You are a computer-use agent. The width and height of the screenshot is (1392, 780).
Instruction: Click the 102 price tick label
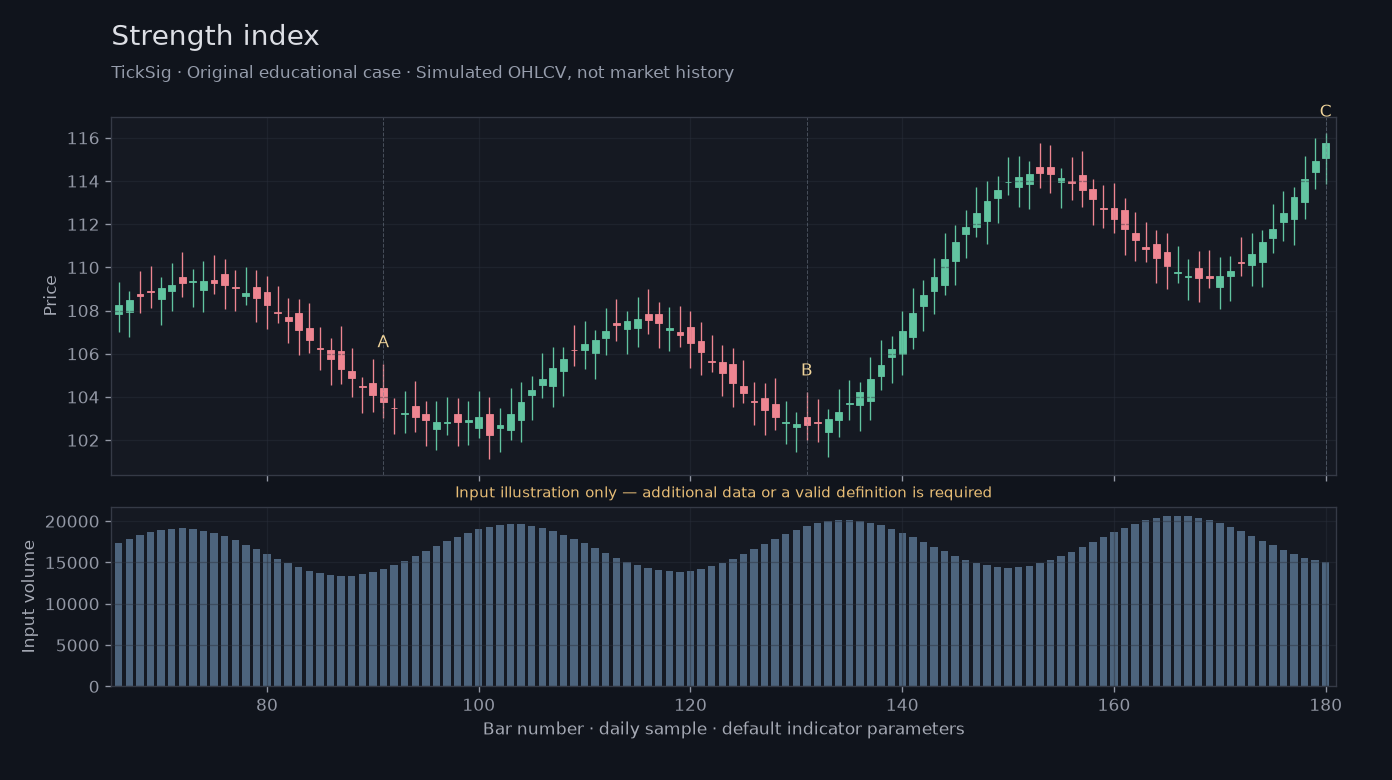click(83, 441)
